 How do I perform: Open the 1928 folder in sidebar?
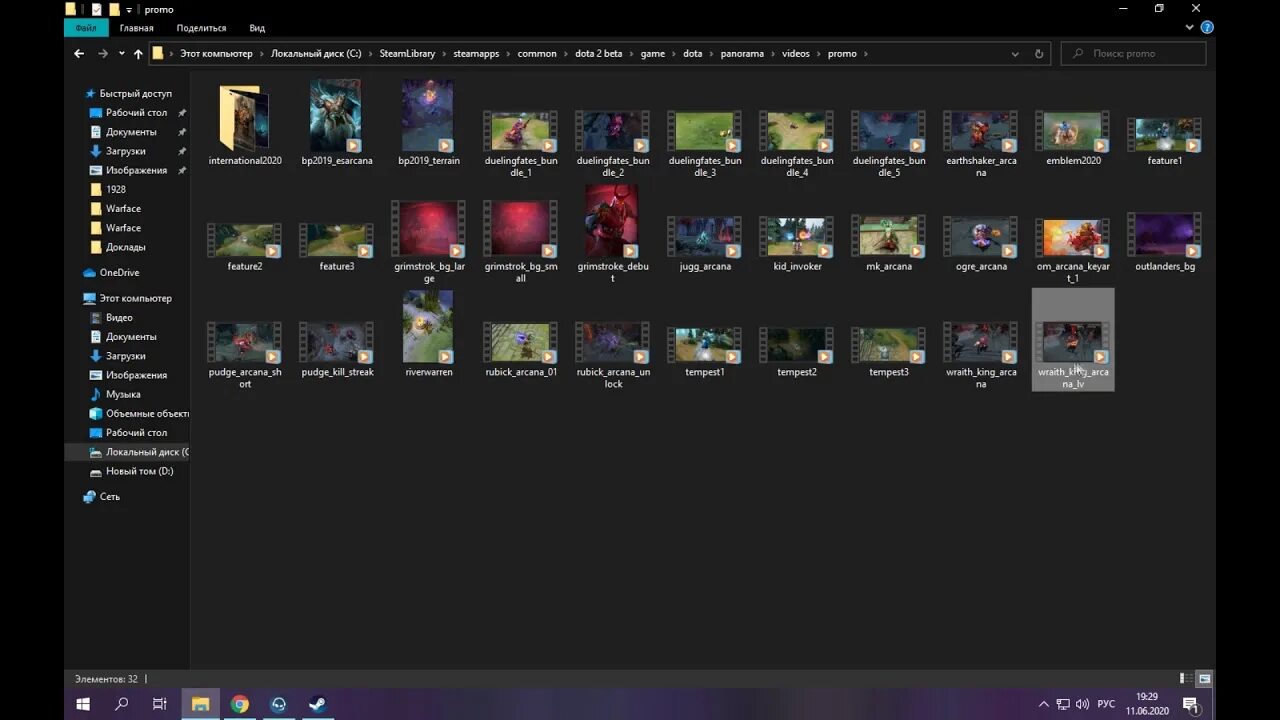(108, 189)
